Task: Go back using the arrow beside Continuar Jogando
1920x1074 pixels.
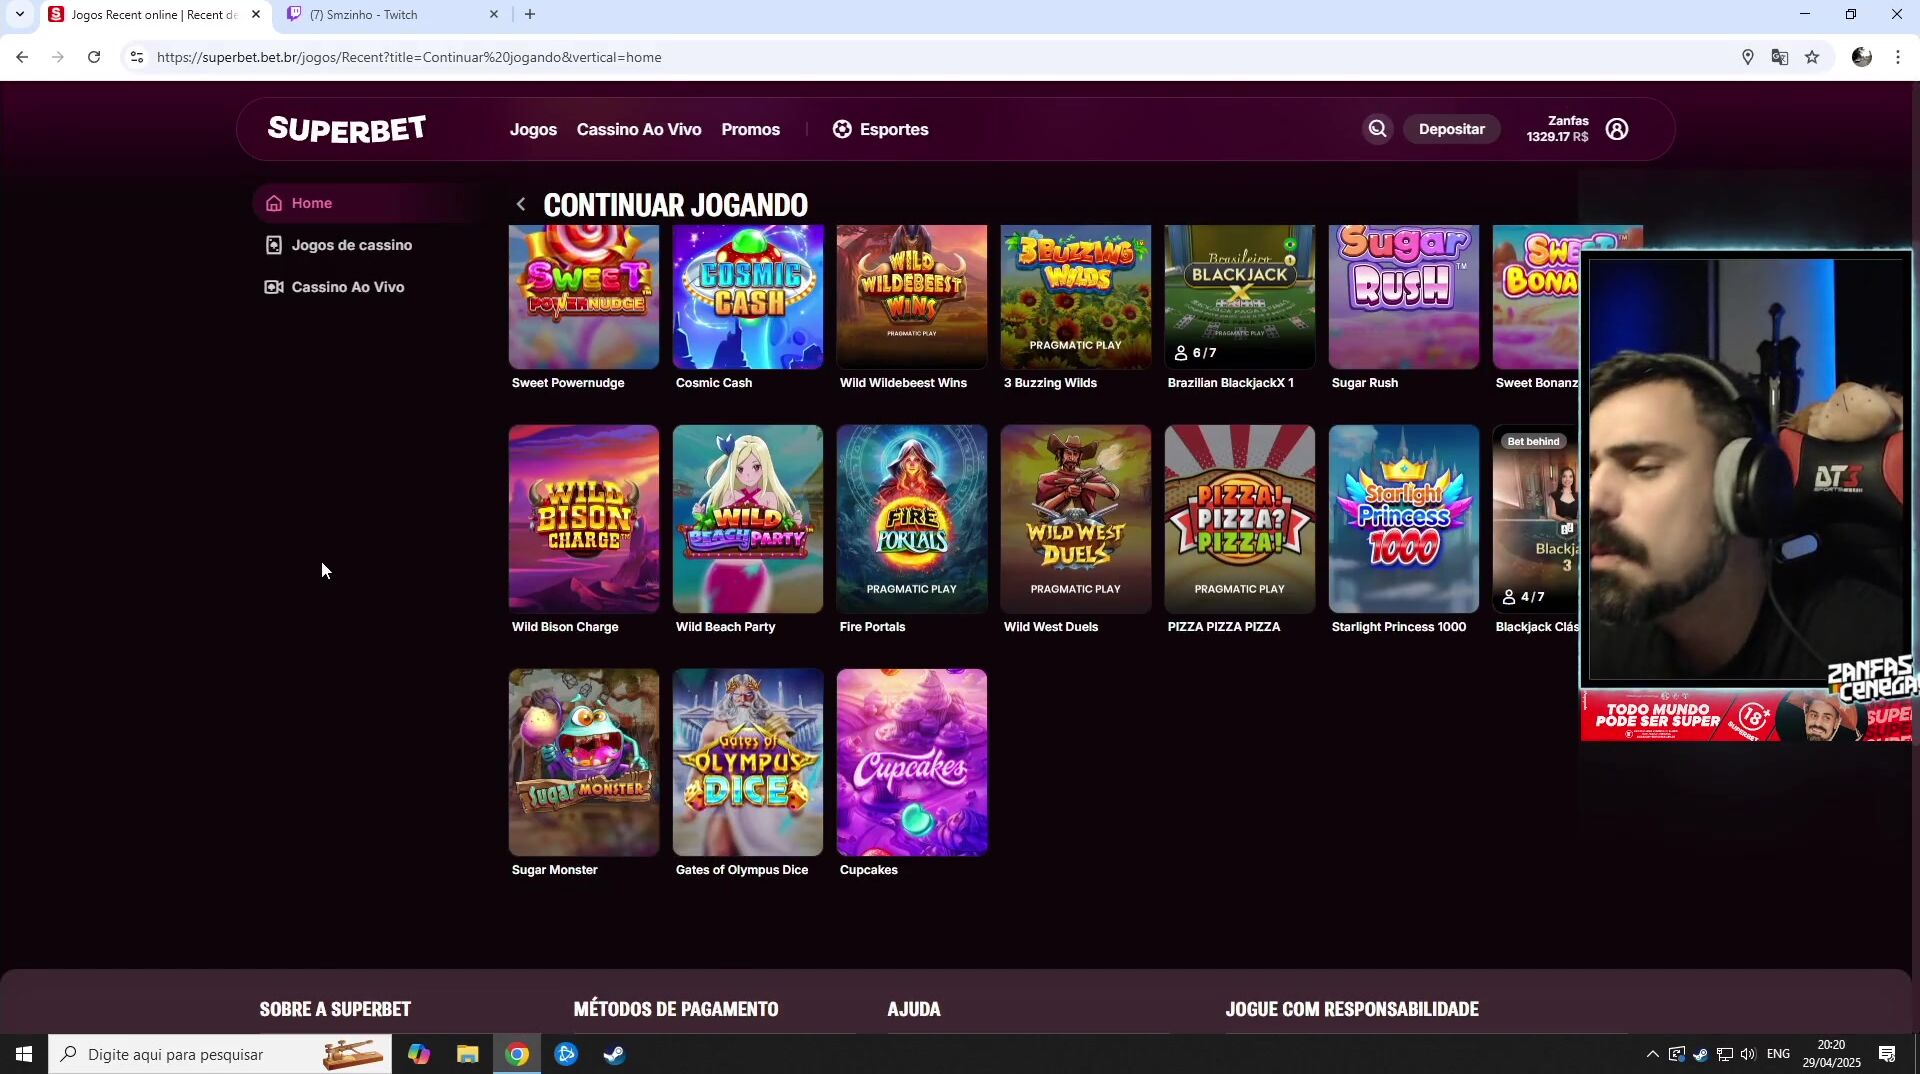Action: pos(521,204)
